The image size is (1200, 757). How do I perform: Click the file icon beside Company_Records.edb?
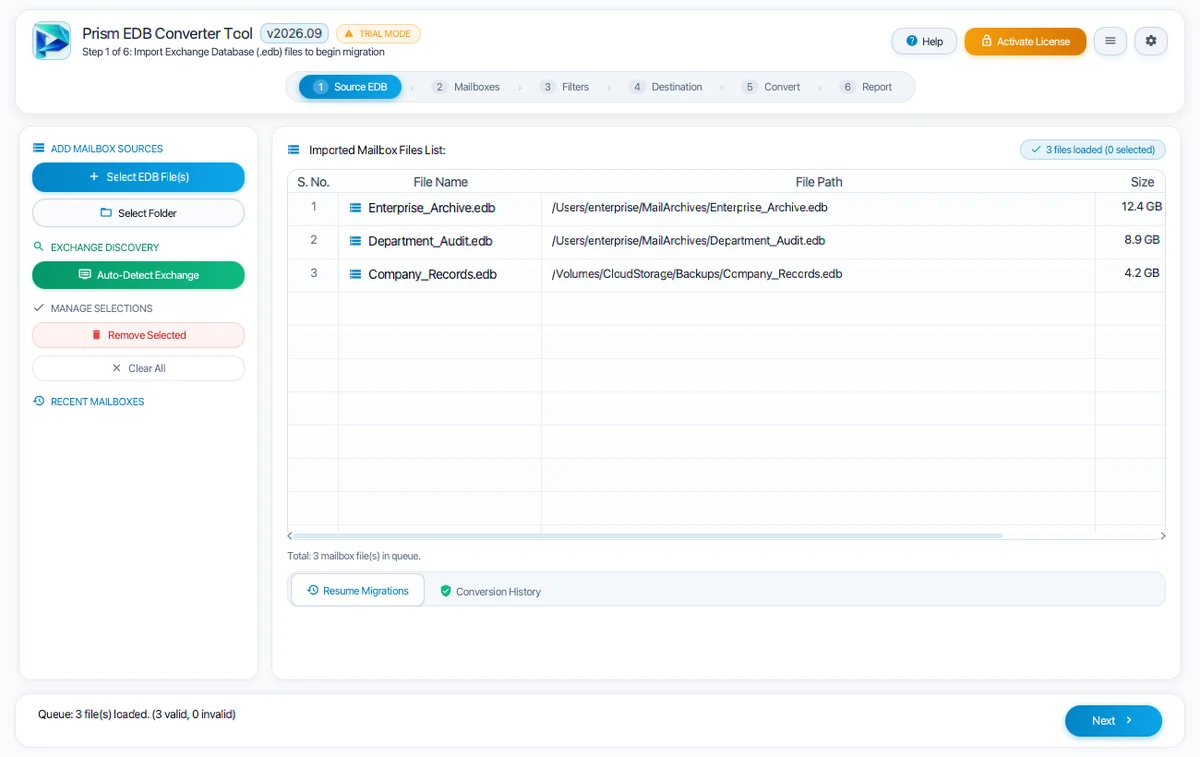pyautogui.click(x=355, y=274)
